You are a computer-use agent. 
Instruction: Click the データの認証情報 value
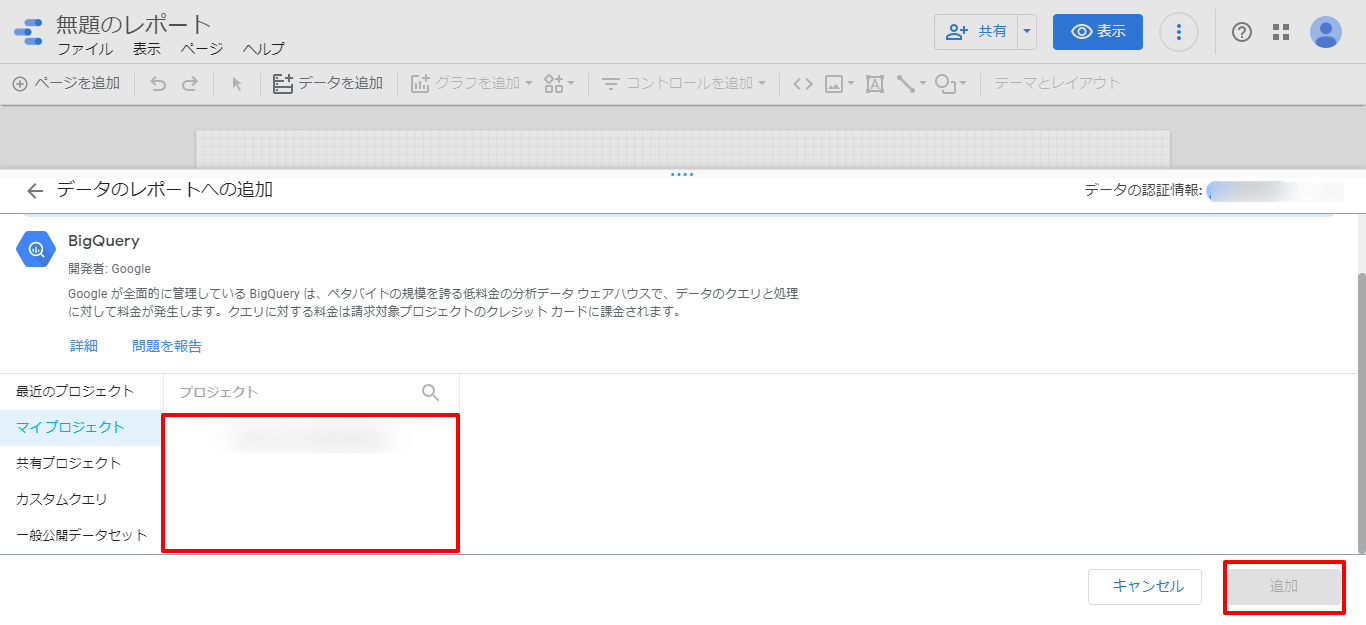[1275, 190]
